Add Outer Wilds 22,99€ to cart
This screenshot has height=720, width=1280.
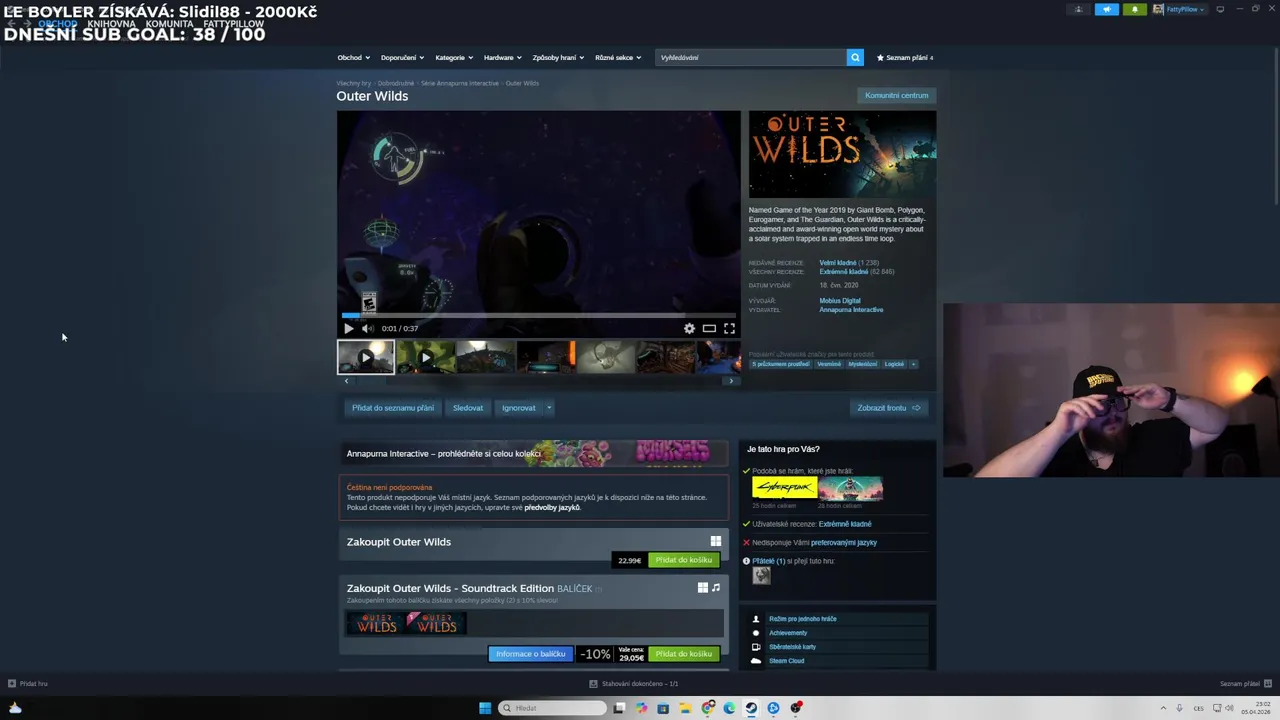coord(684,560)
